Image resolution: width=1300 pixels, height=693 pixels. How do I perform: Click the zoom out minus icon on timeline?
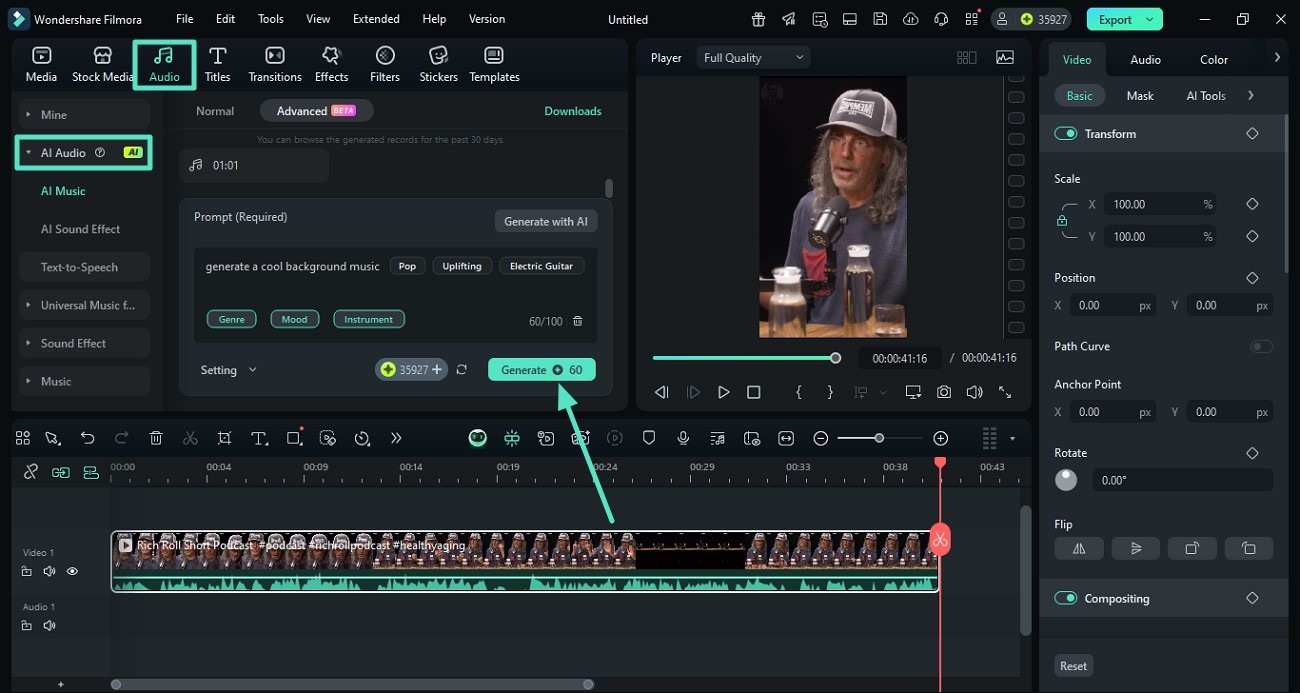click(821, 438)
